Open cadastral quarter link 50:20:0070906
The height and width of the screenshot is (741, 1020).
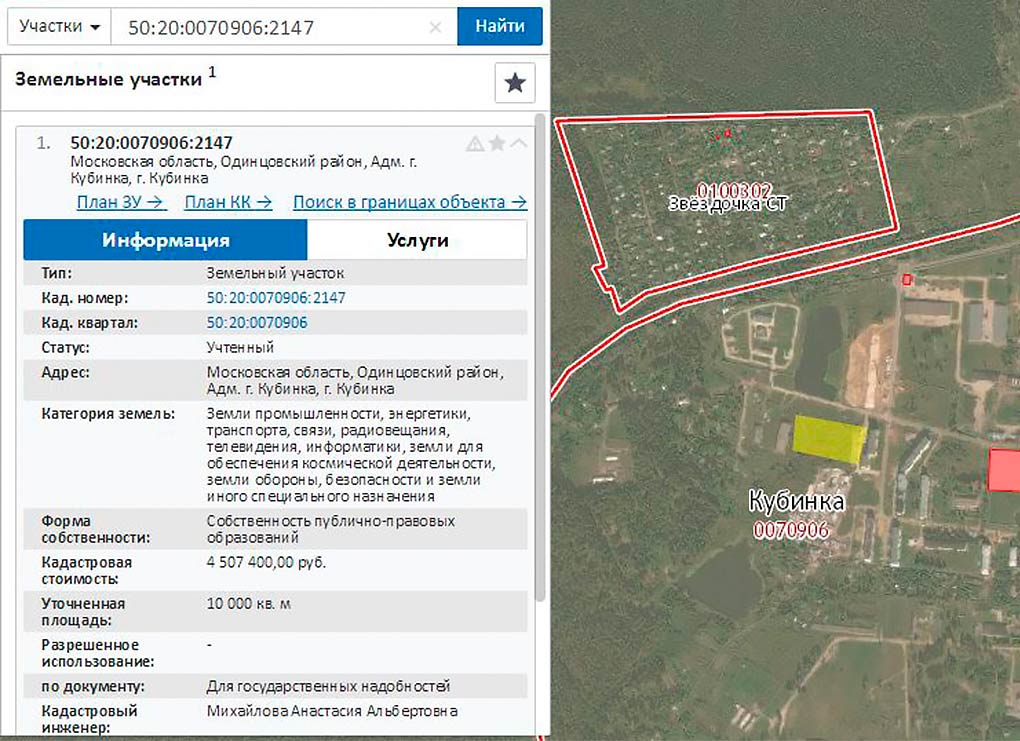[257, 322]
